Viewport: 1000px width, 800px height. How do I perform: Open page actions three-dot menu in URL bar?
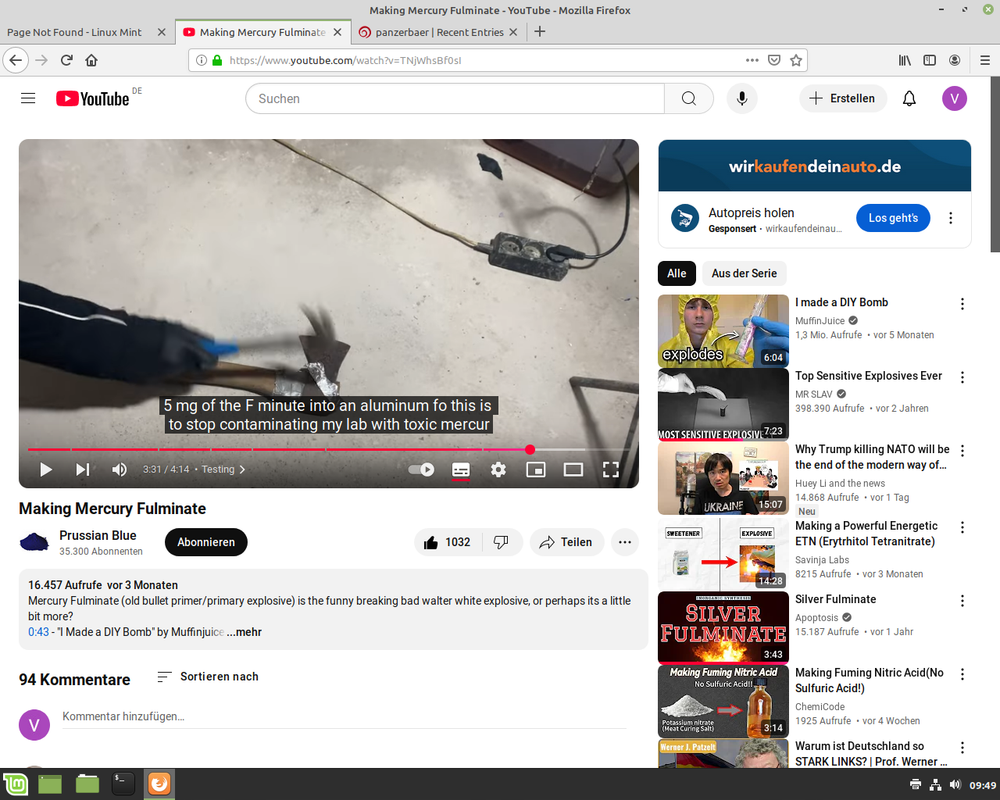752,60
